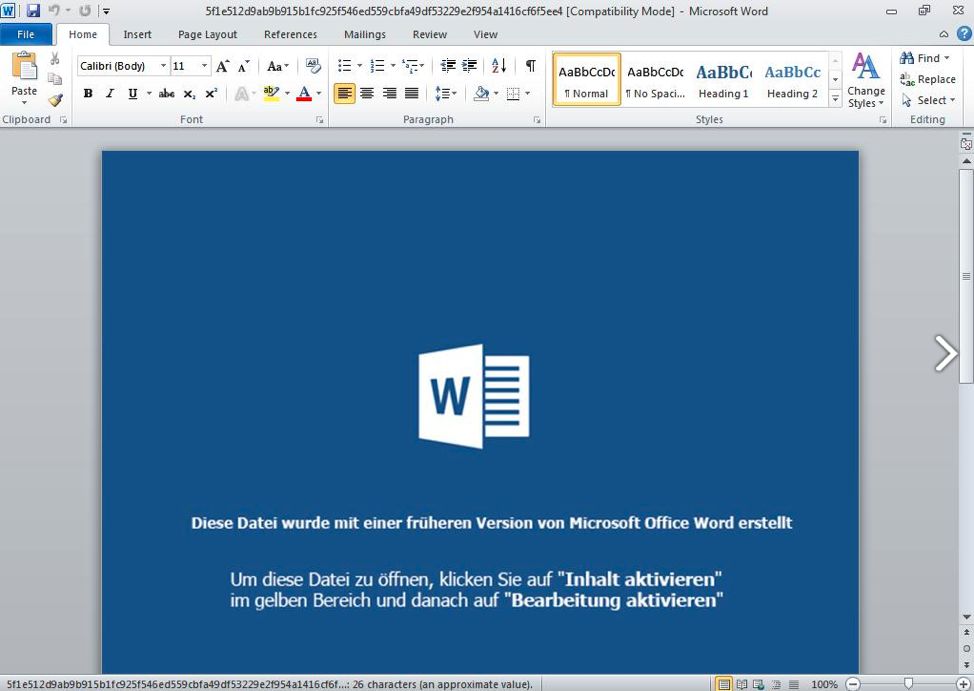The height and width of the screenshot is (691, 974).
Task: Toggle Bold formatting
Action: point(88,94)
